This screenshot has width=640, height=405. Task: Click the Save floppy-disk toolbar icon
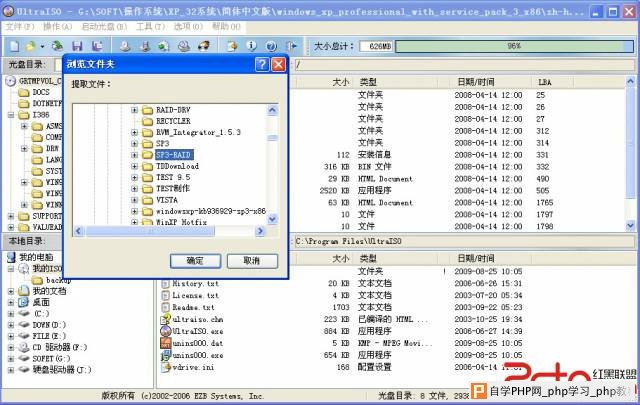[x=77, y=46]
